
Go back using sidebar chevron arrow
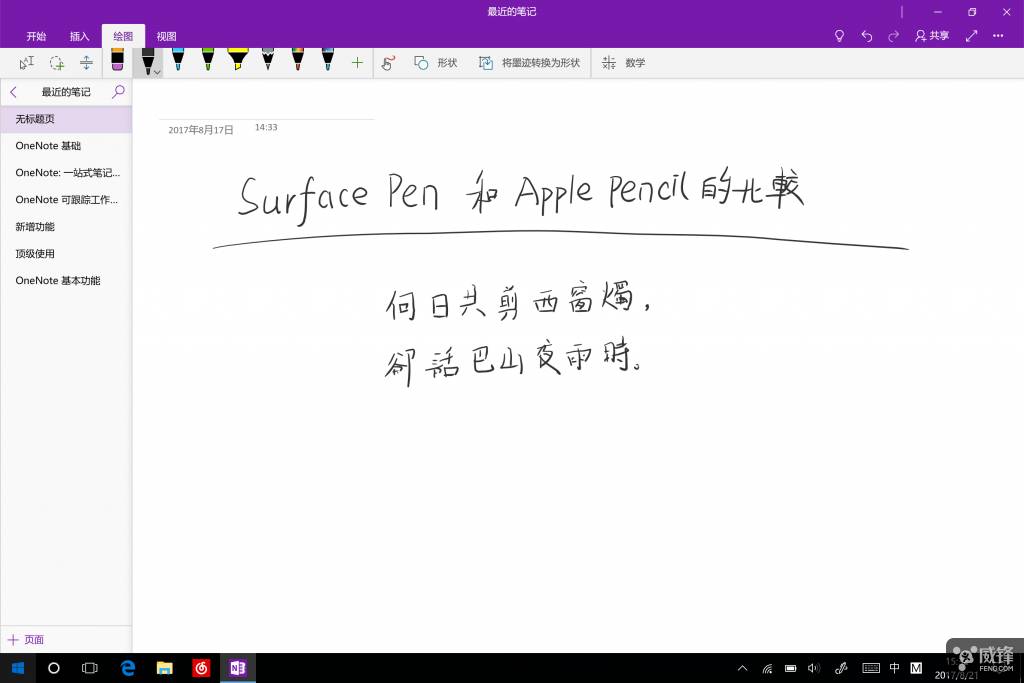(13, 92)
